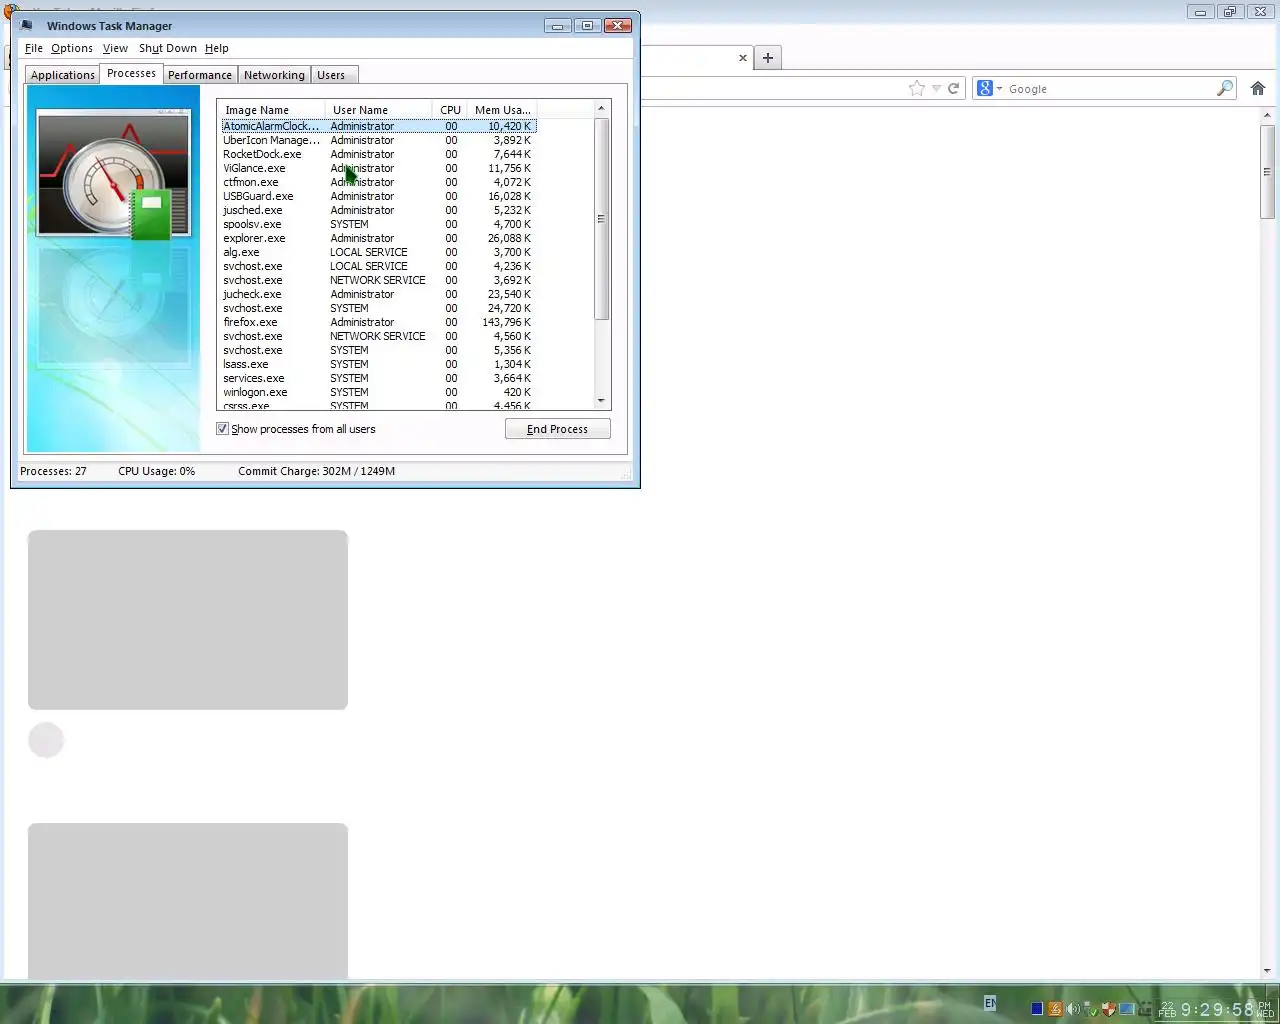1280x1024 pixels.
Task: Toggle Show processes from all users checkbox
Action: tap(222, 429)
